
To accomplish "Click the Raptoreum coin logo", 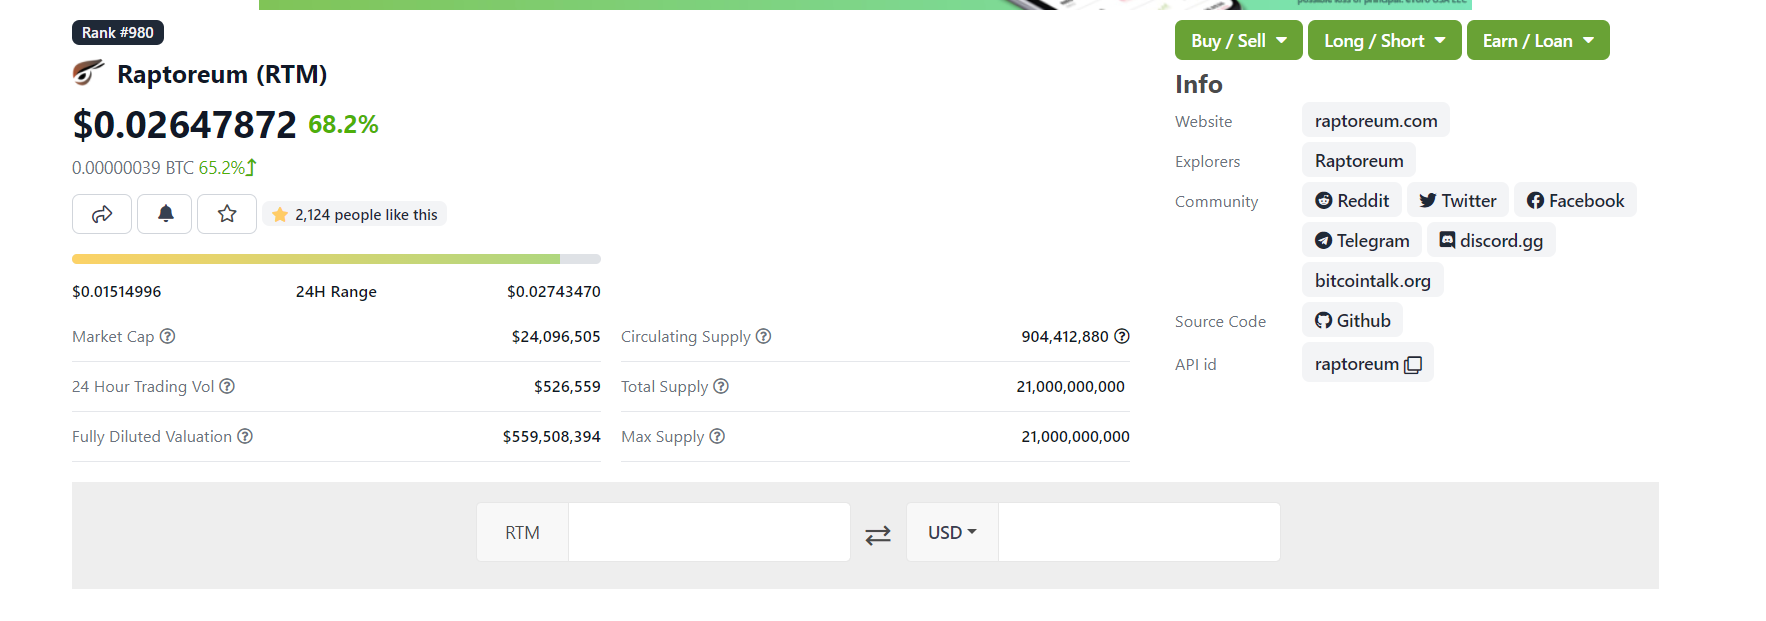I will (x=88, y=73).
